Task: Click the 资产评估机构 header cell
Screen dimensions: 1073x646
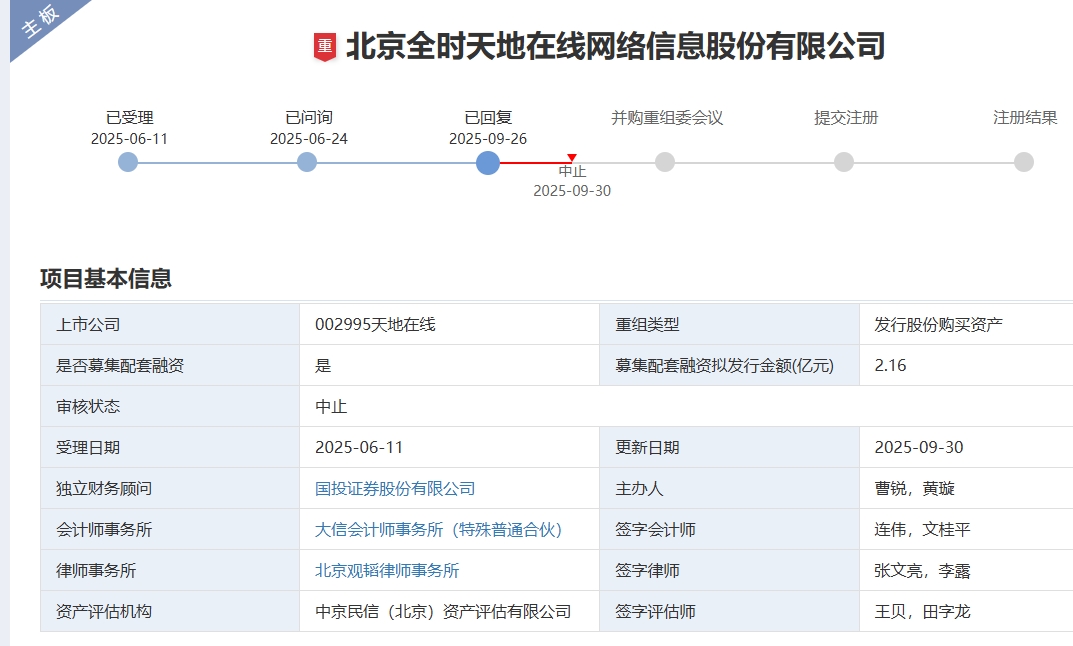Action: (170, 611)
